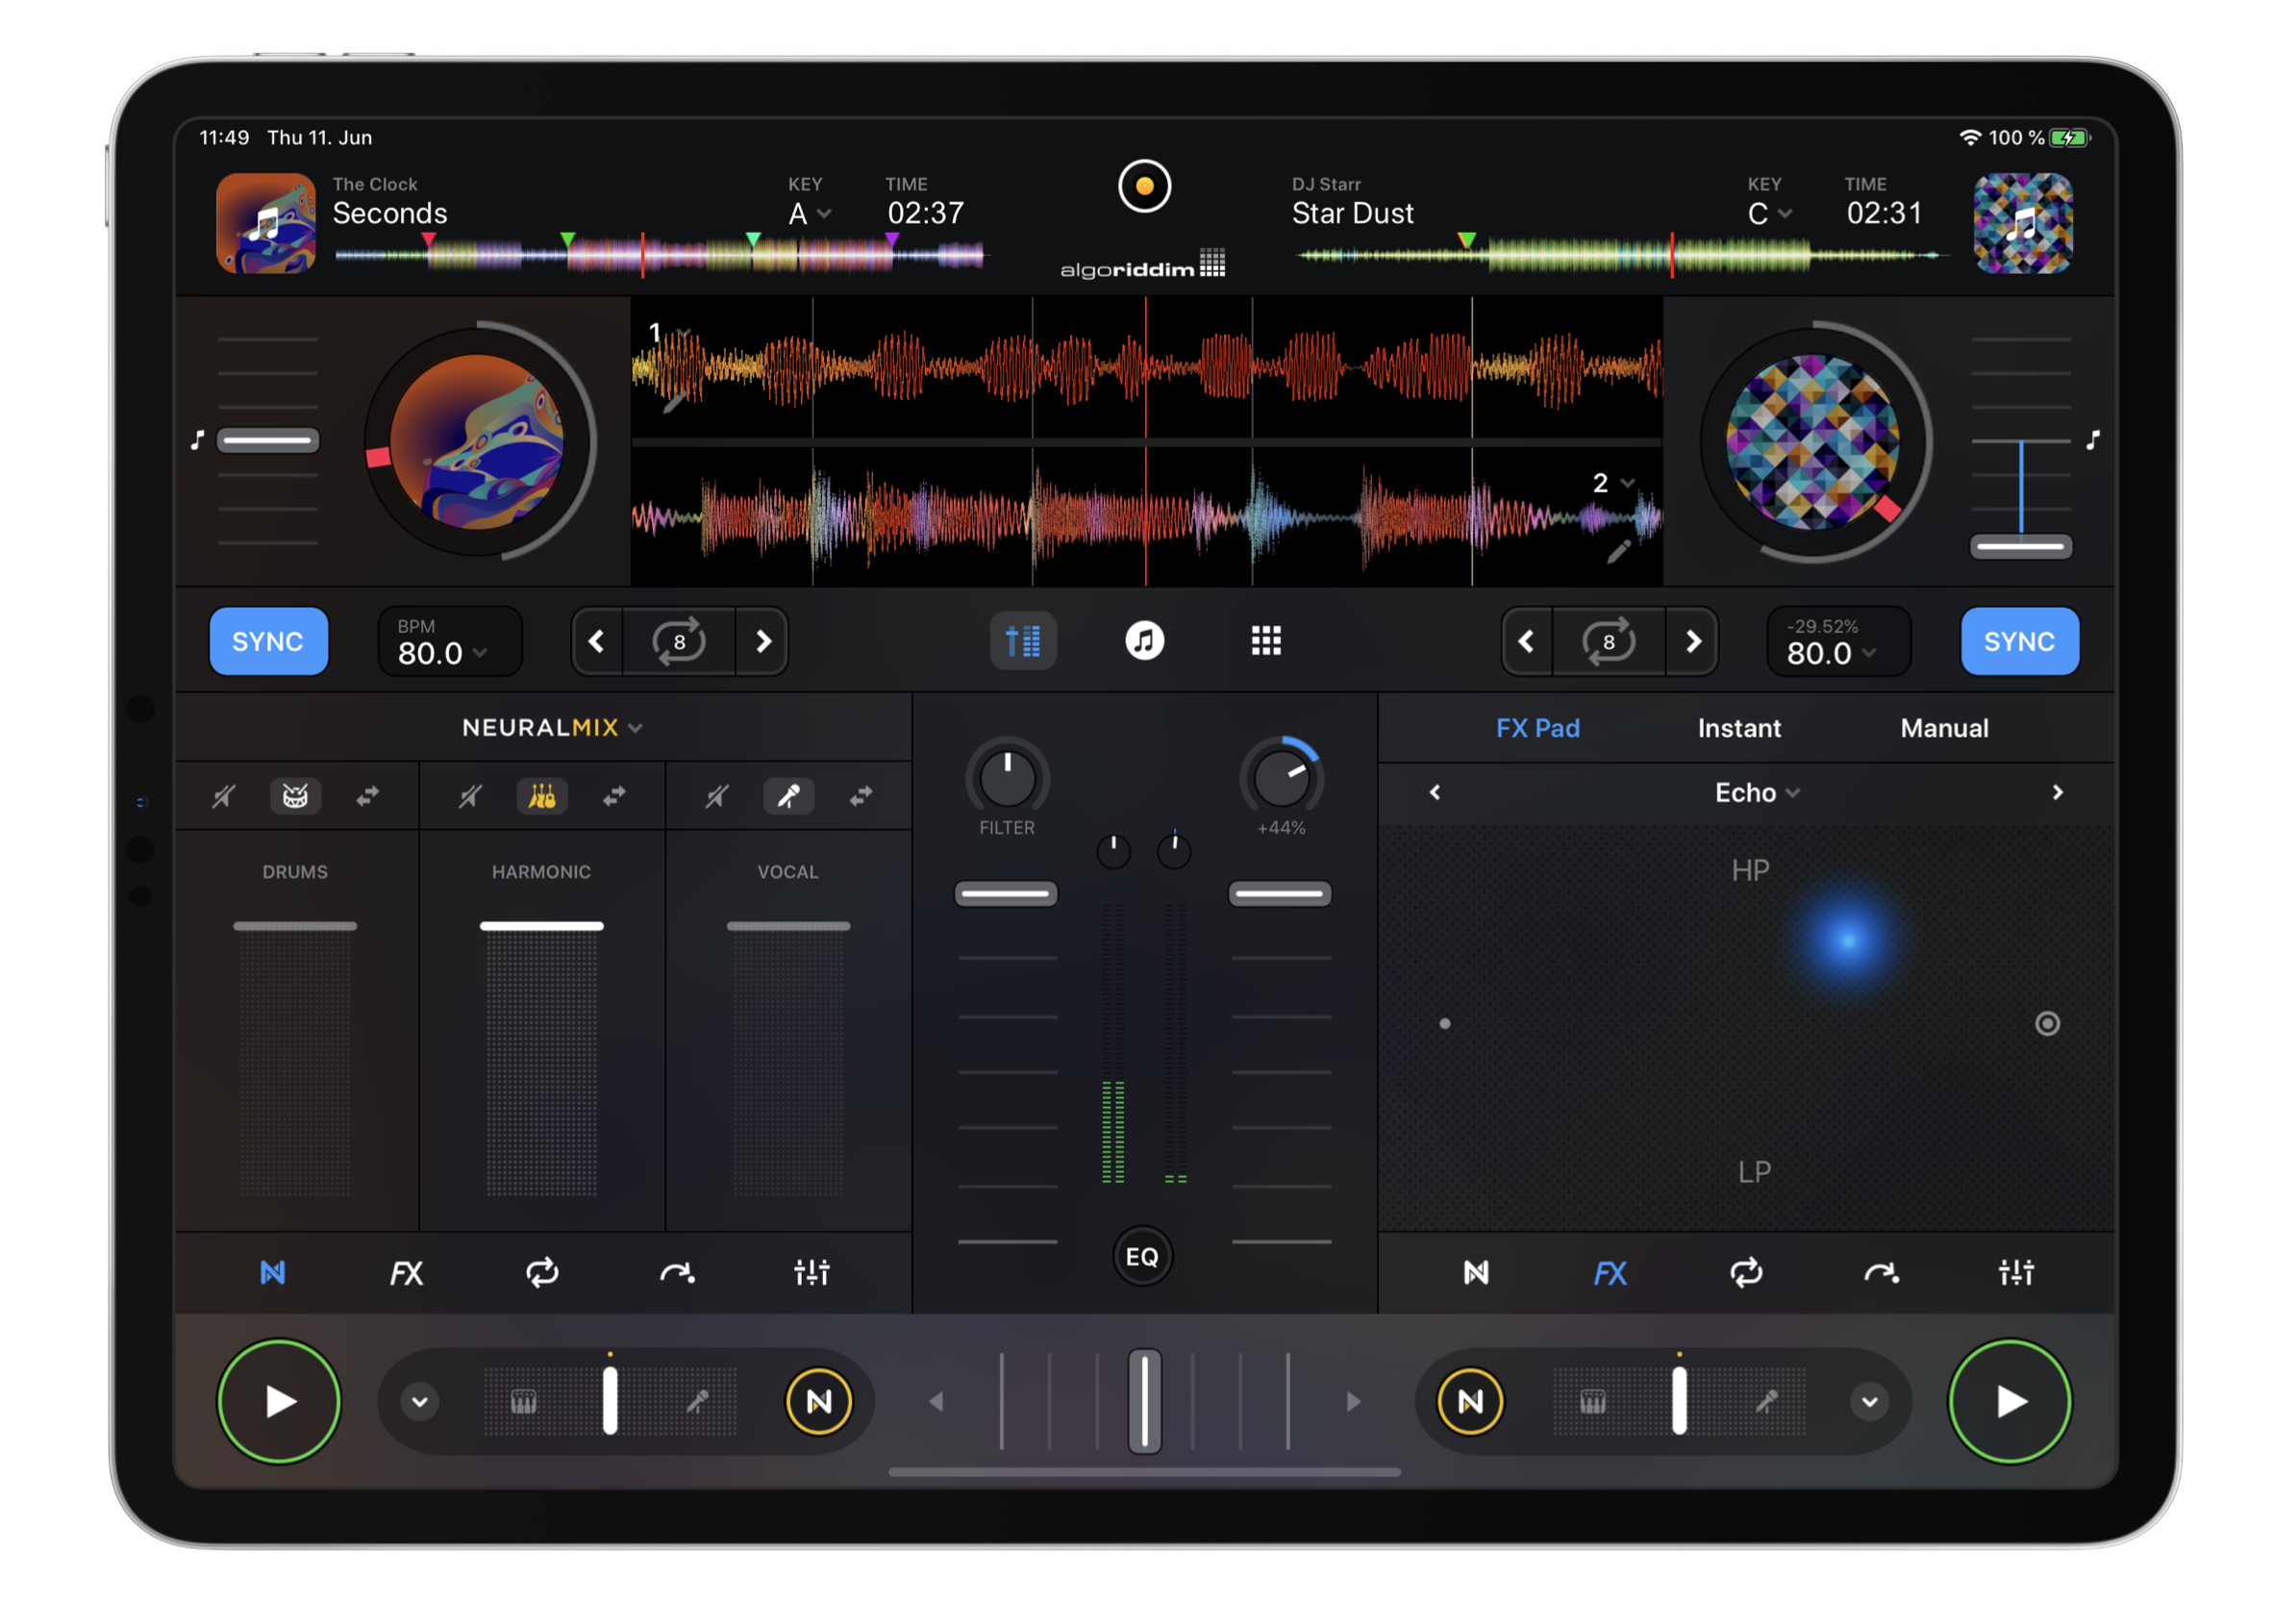The image size is (2296, 1604).
Task: Open the Echo effect dropdown
Action: 1756,793
